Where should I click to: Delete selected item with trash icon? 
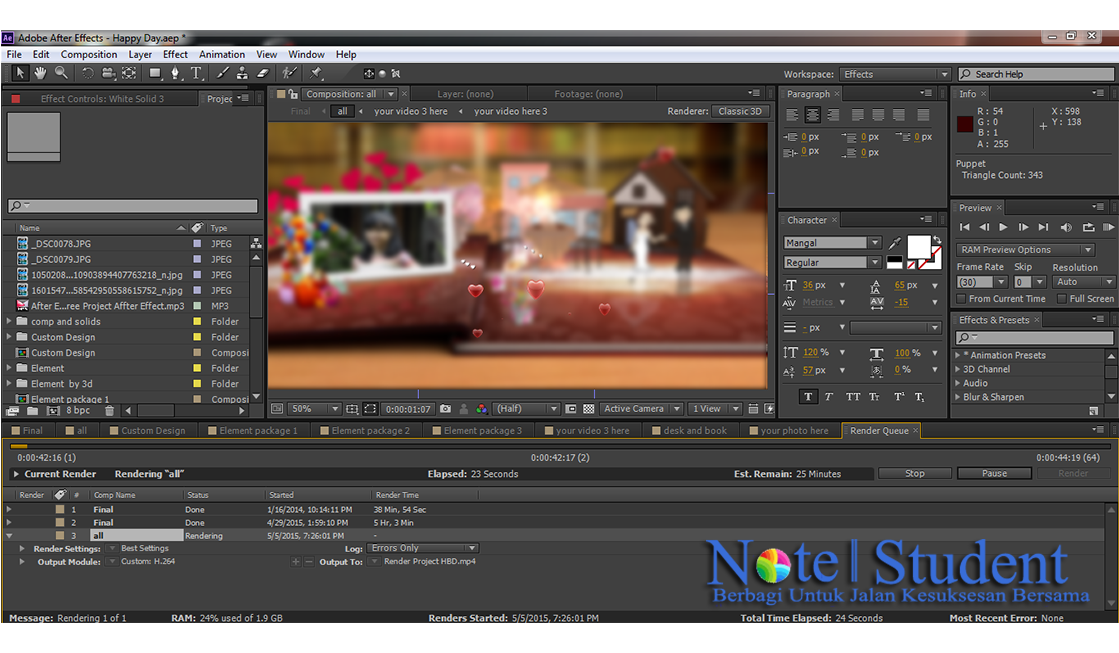tap(109, 411)
